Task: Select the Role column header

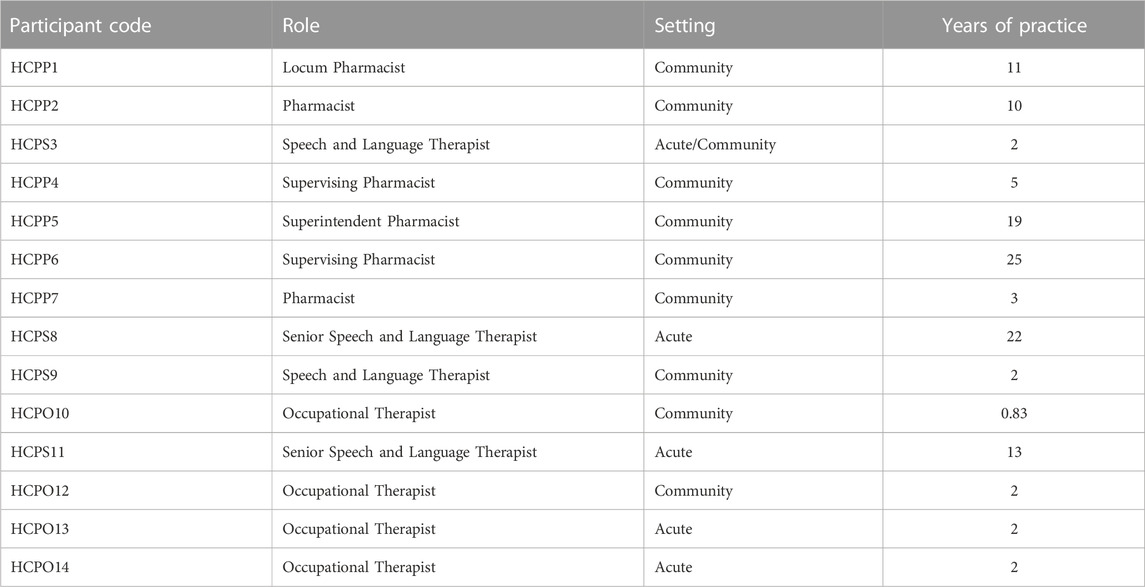Action: point(300,26)
